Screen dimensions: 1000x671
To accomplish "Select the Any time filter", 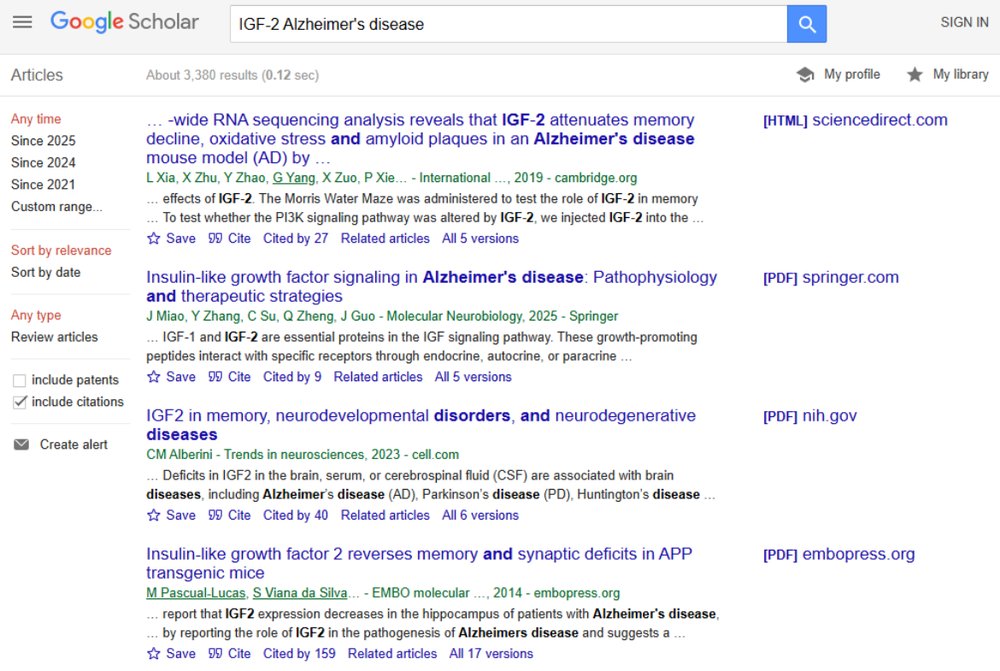I will tap(36, 119).
